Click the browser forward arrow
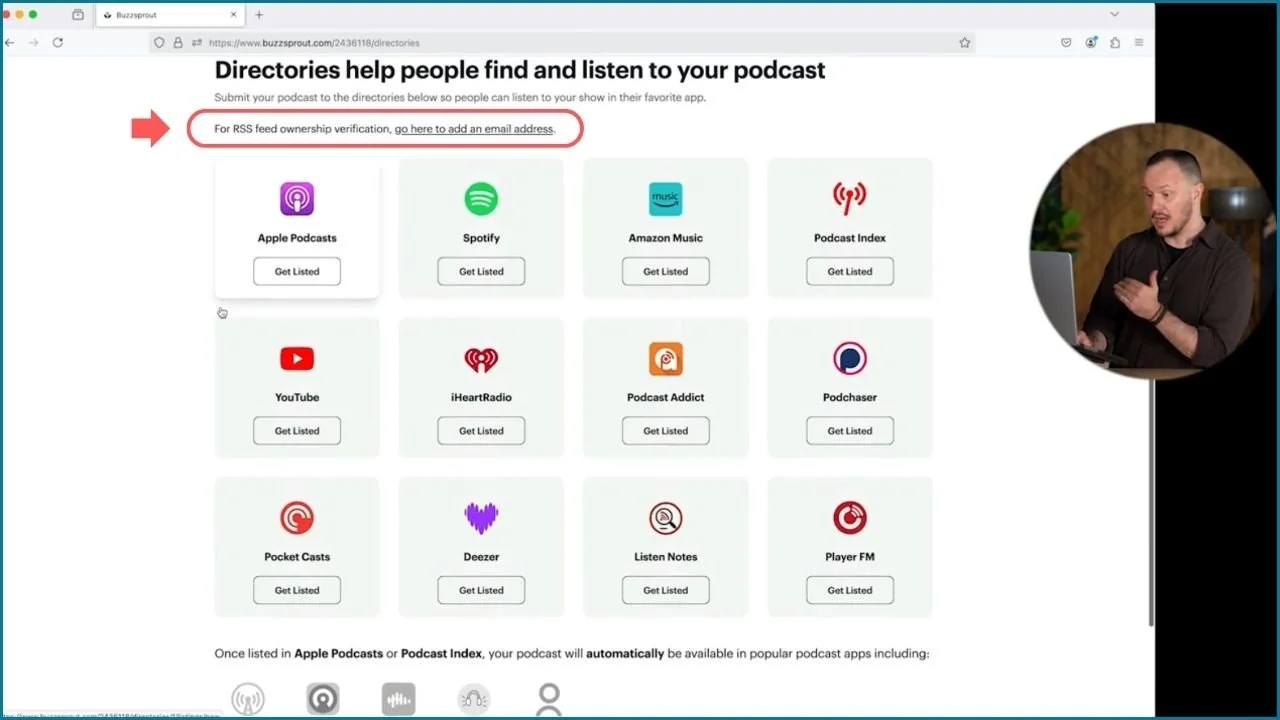The width and height of the screenshot is (1280, 720). pyautogui.click(x=34, y=43)
